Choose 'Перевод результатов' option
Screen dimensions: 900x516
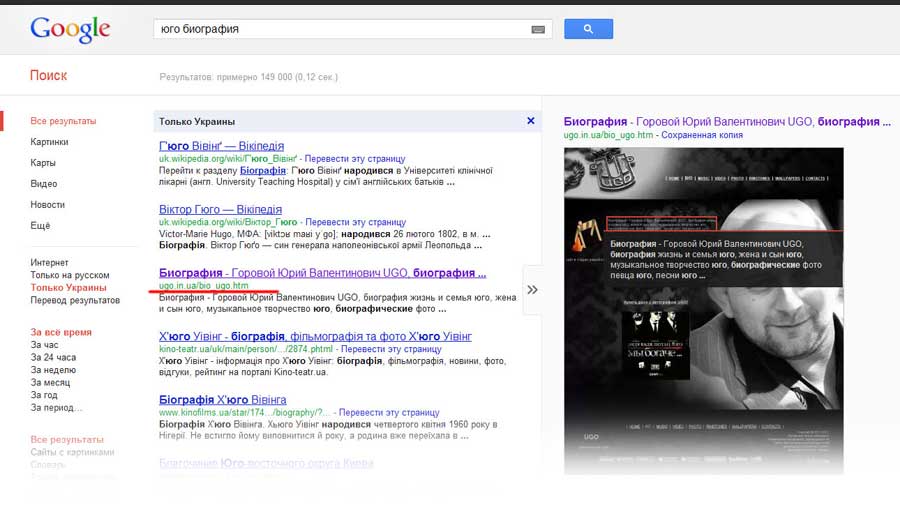(75, 300)
